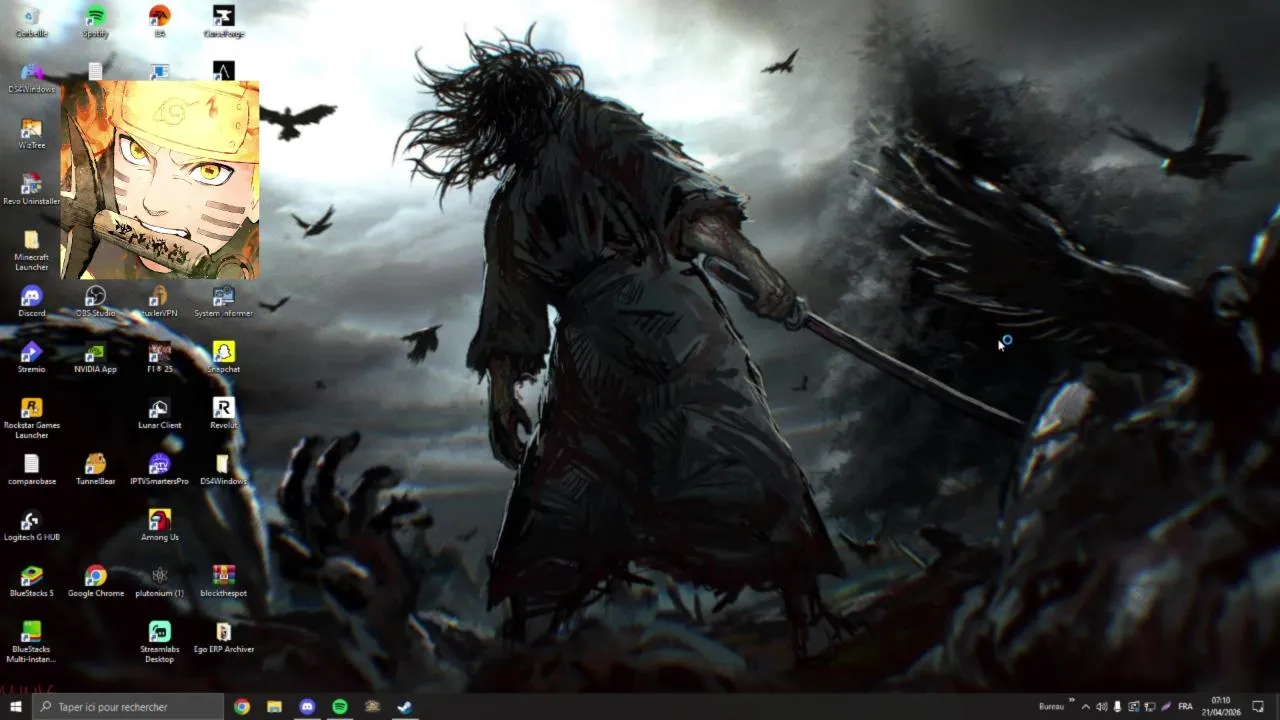Launch the F1 25 game shortcut
Viewport: 1280px width, 720px height.
point(159,358)
